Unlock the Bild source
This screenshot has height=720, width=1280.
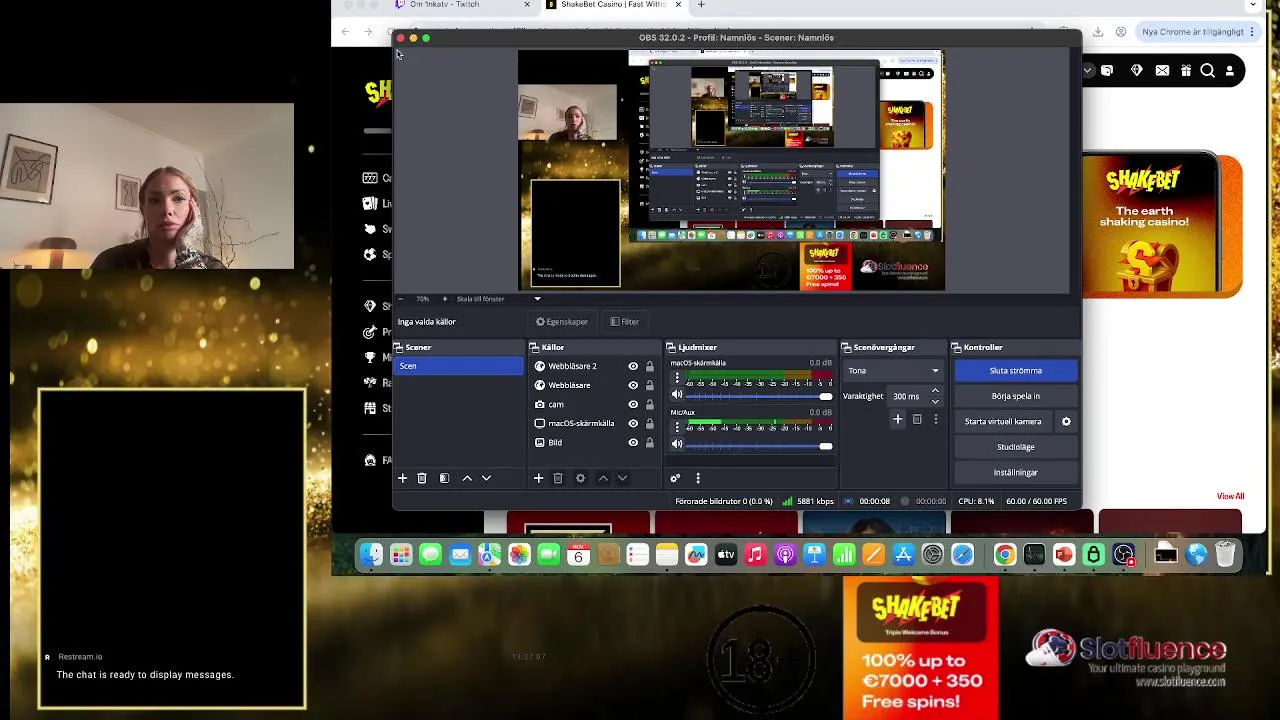(x=650, y=442)
